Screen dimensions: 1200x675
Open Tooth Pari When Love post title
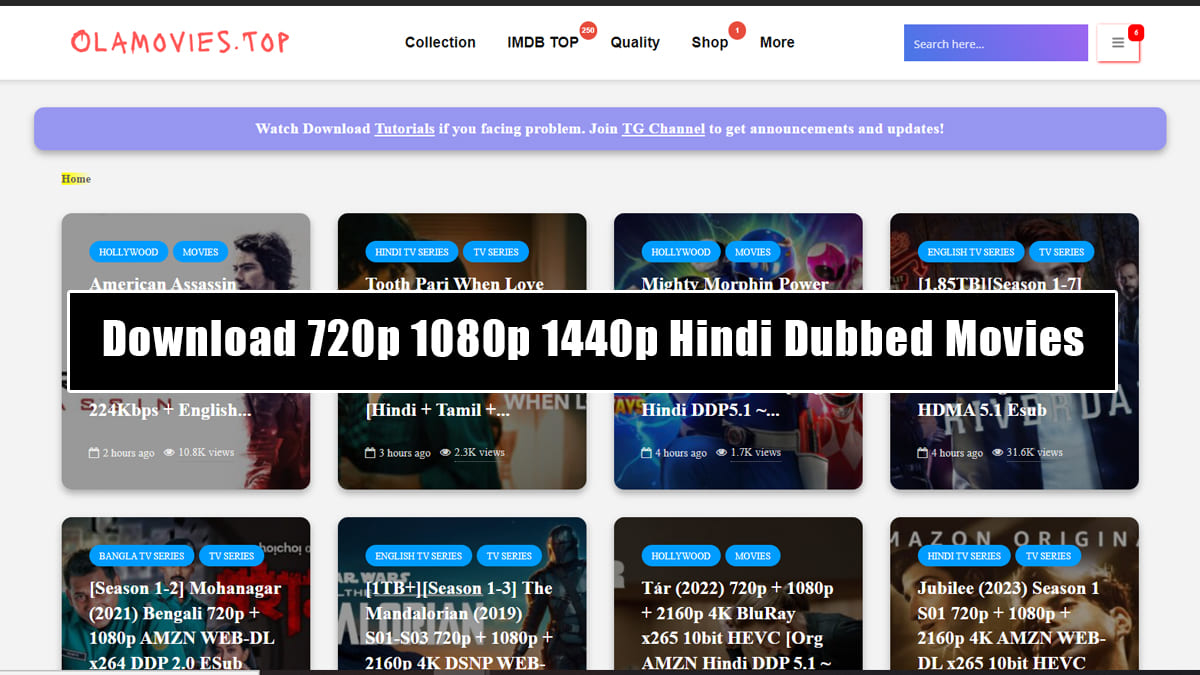pos(454,283)
